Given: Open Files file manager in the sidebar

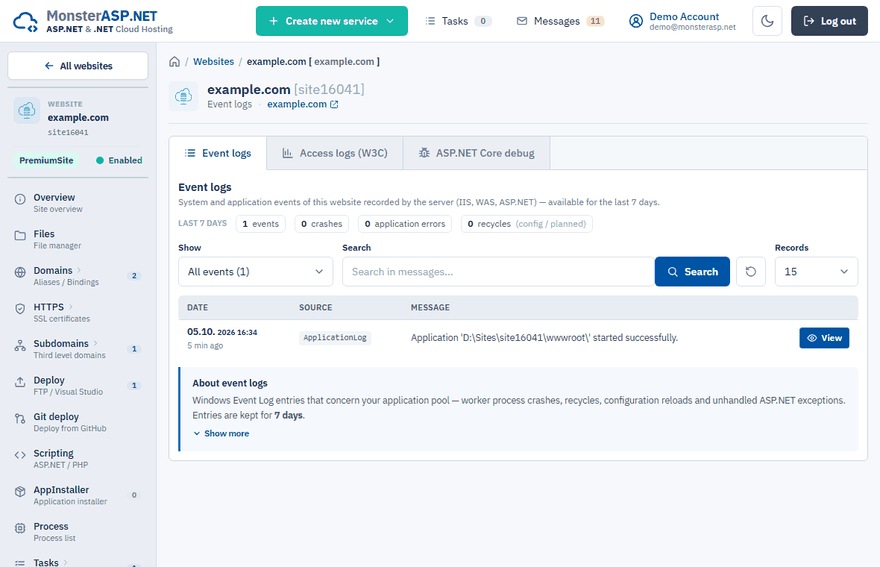Looking at the screenshot, I should pyautogui.click(x=78, y=239).
